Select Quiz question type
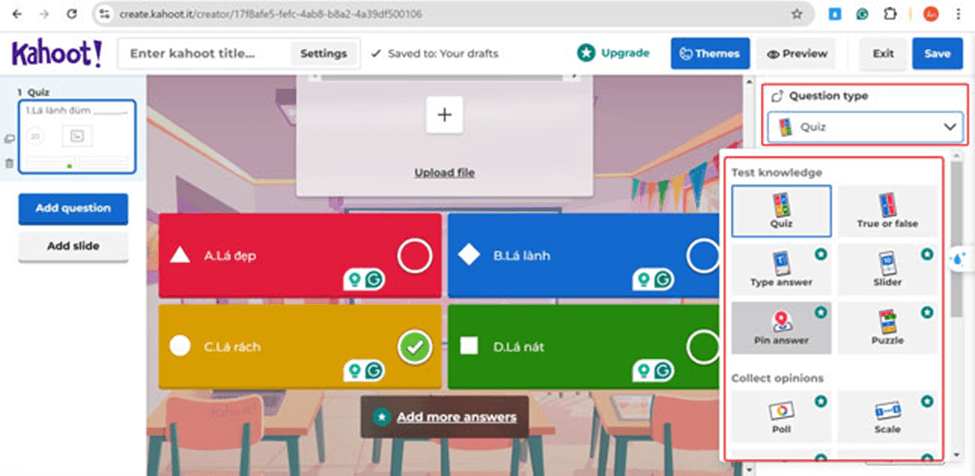This screenshot has width=975, height=476. pos(781,211)
